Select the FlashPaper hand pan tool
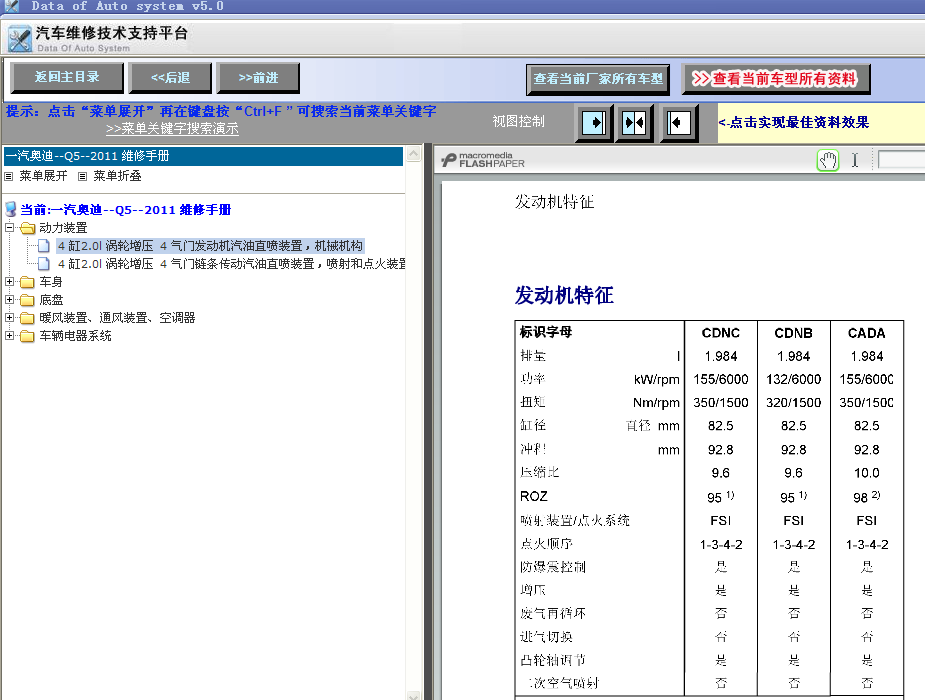The width and height of the screenshot is (925, 700). 828,160
